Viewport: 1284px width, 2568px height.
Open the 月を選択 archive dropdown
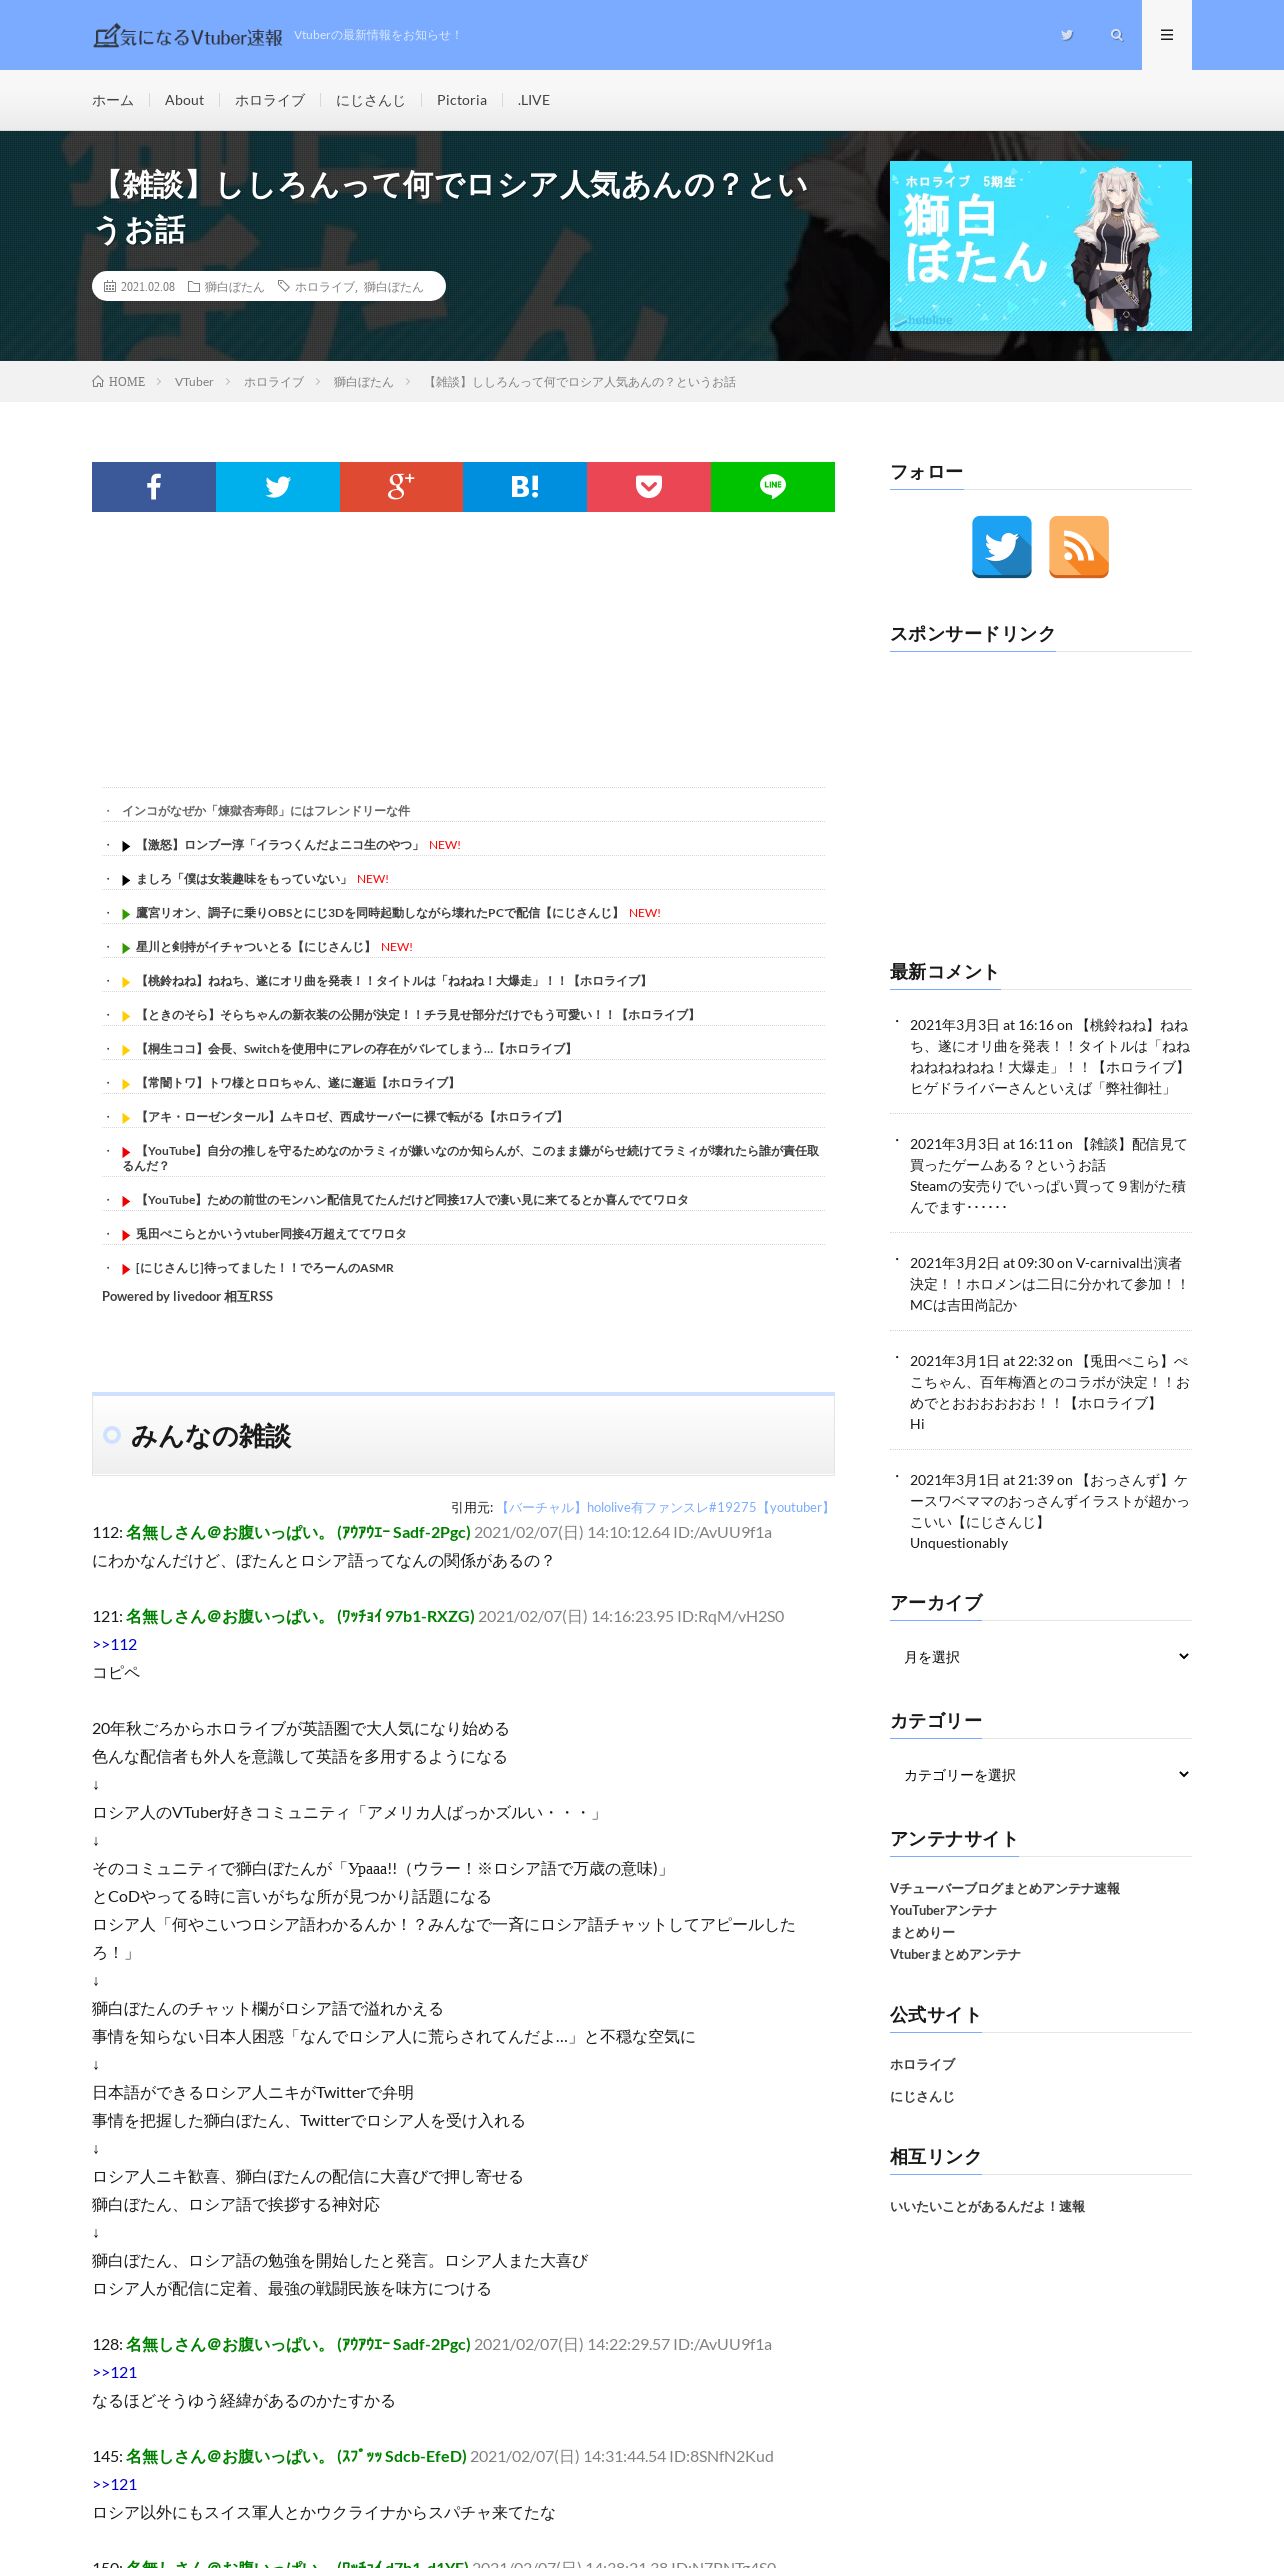(x=1041, y=1657)
